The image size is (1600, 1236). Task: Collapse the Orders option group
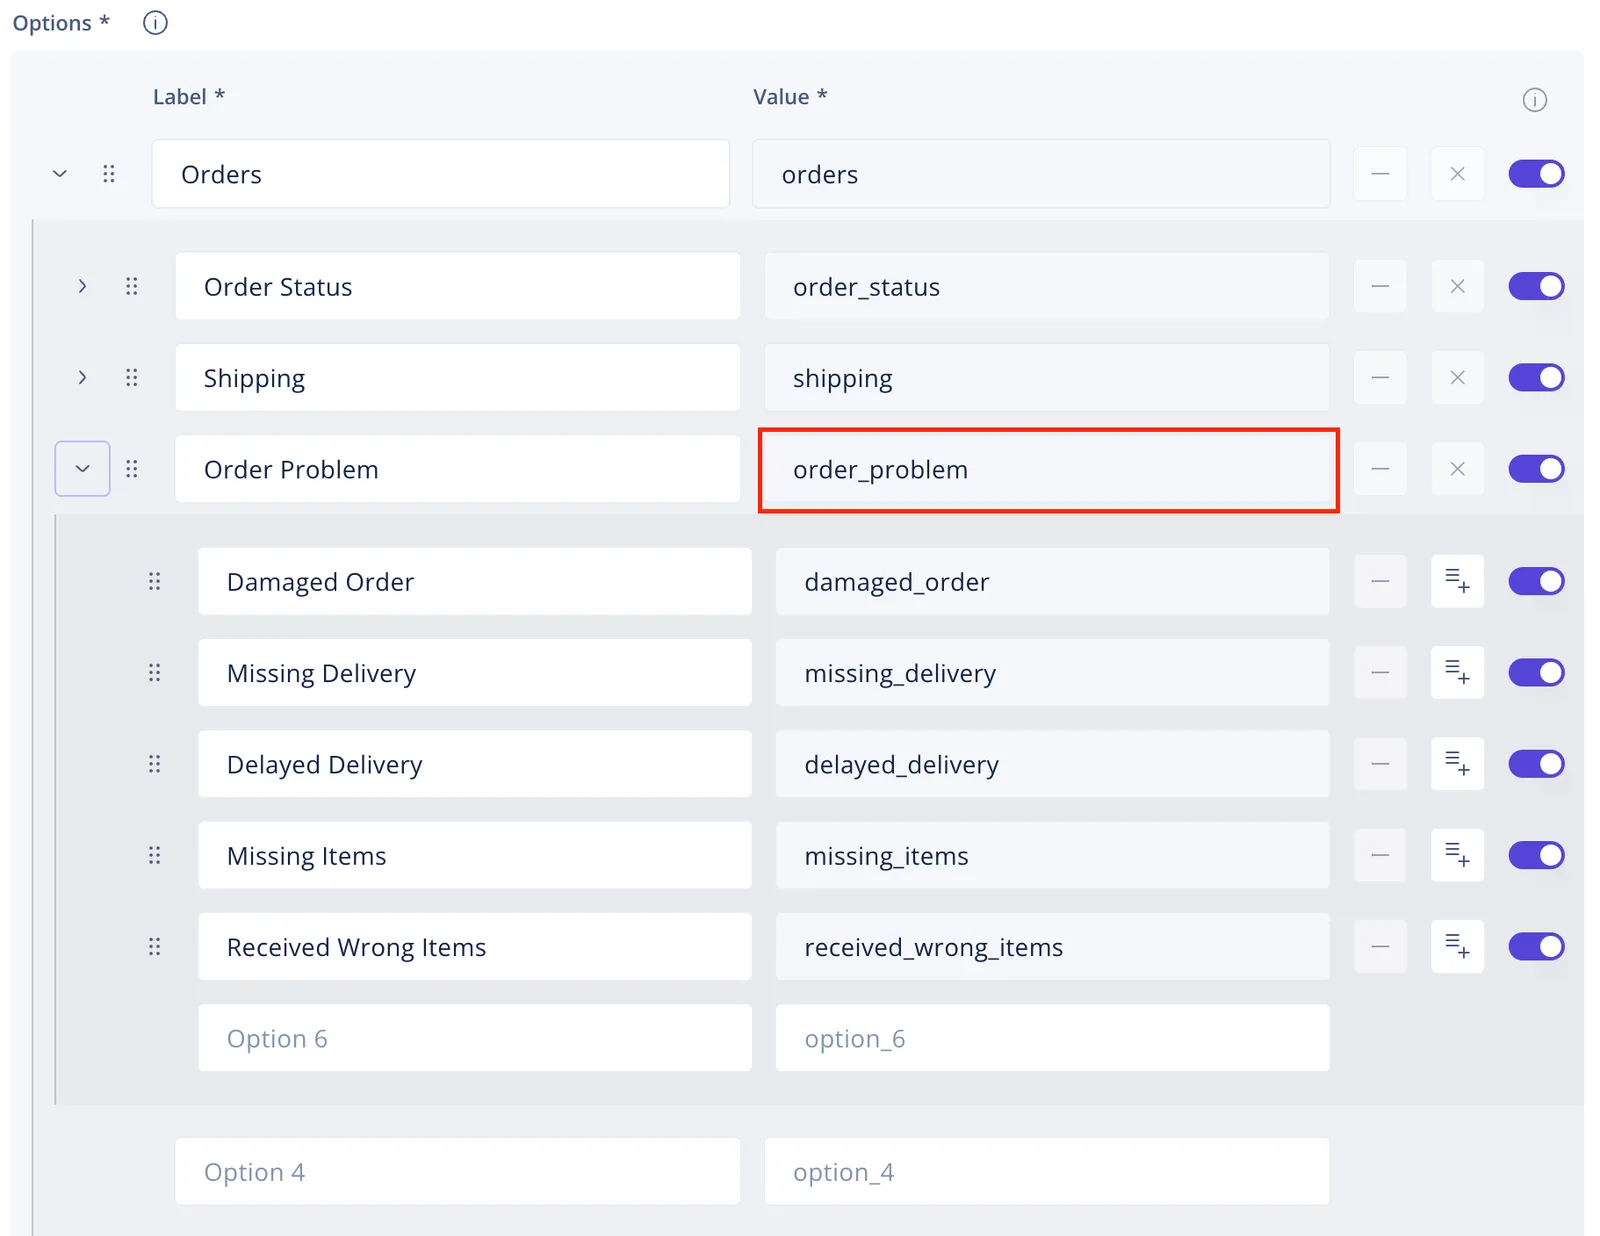pos(60,174)
